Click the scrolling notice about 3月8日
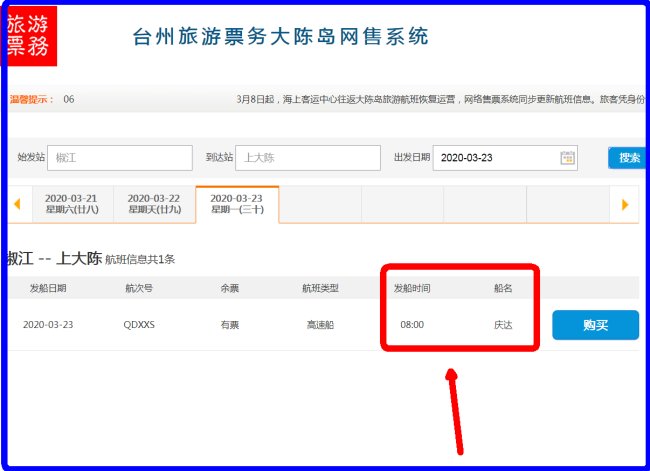 click(441, 99)
